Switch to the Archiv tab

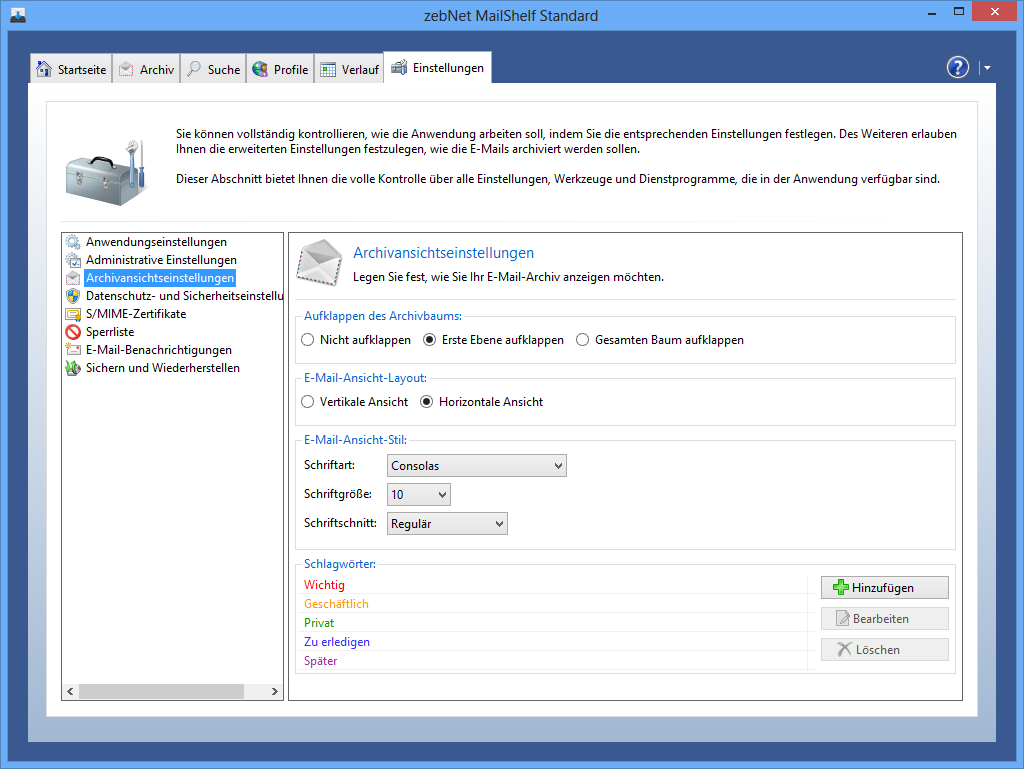pos(146,69)
